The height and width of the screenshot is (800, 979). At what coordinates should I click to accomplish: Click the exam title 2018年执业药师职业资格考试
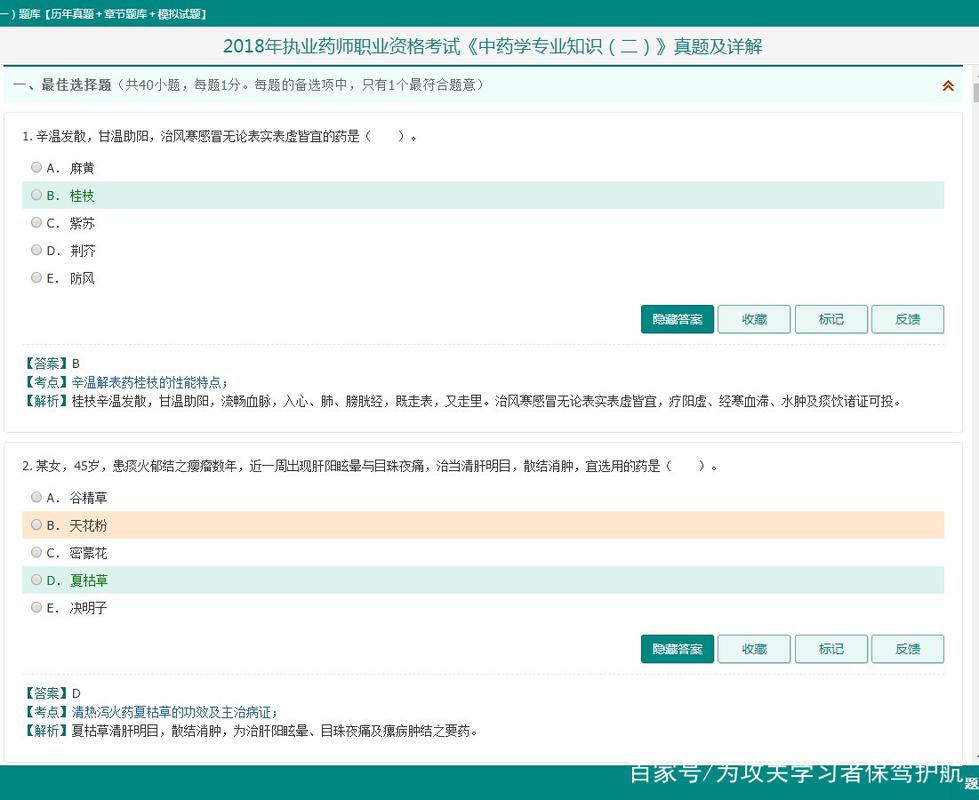coord(493,46)
